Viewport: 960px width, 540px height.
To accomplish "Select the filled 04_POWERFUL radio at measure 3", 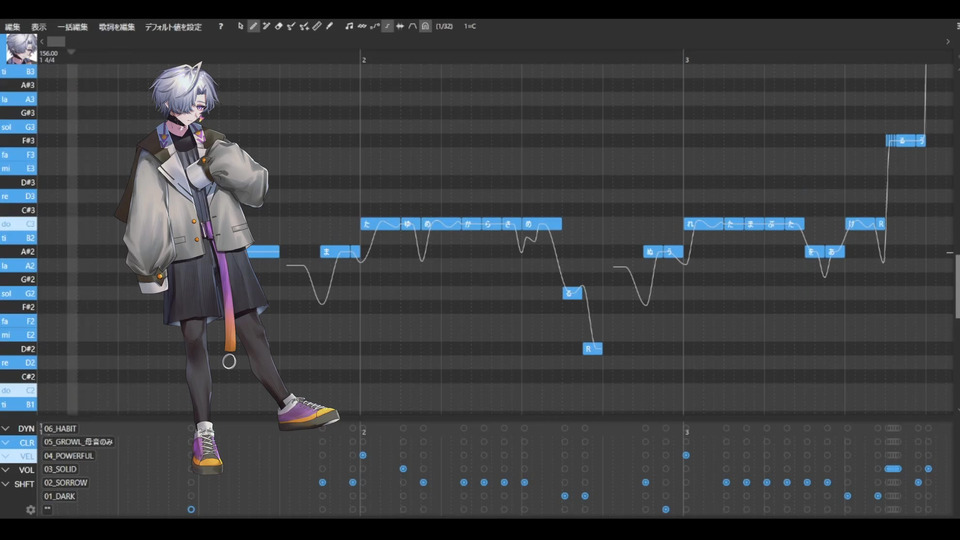I will (x=686, y=455).
